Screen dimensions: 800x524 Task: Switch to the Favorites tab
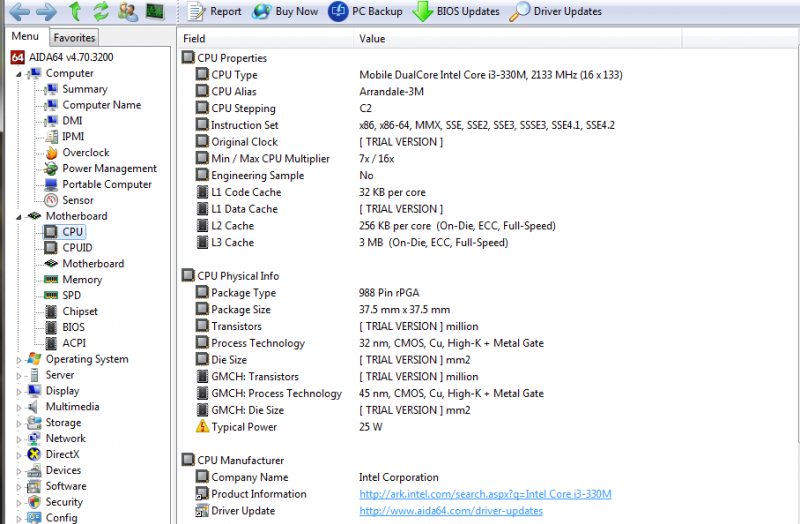coord(74,37)
